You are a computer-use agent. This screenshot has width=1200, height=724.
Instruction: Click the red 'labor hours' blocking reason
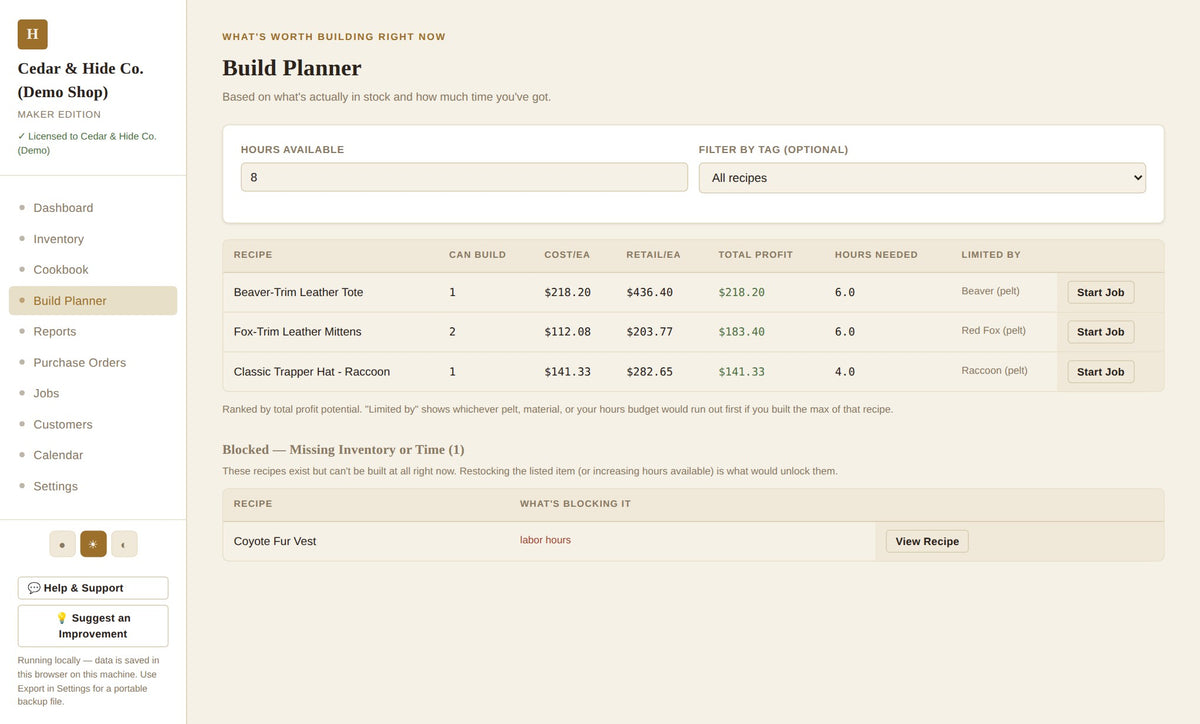pyautogui.click(x=545, y=540)
